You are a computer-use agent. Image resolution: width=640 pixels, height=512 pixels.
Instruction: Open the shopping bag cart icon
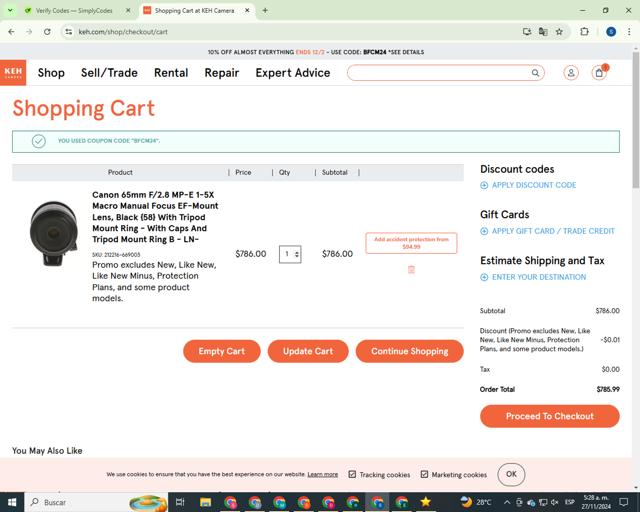pos(599,73)
